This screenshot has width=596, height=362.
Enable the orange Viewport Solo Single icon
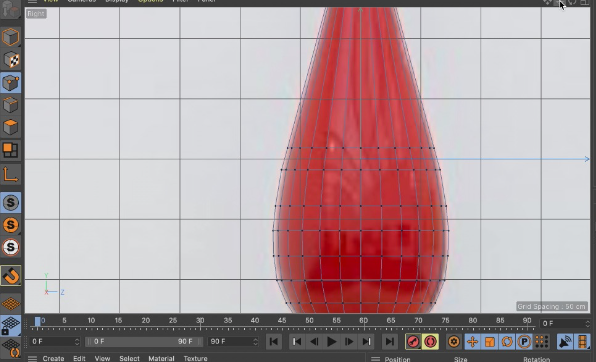[x=11, y=225]
